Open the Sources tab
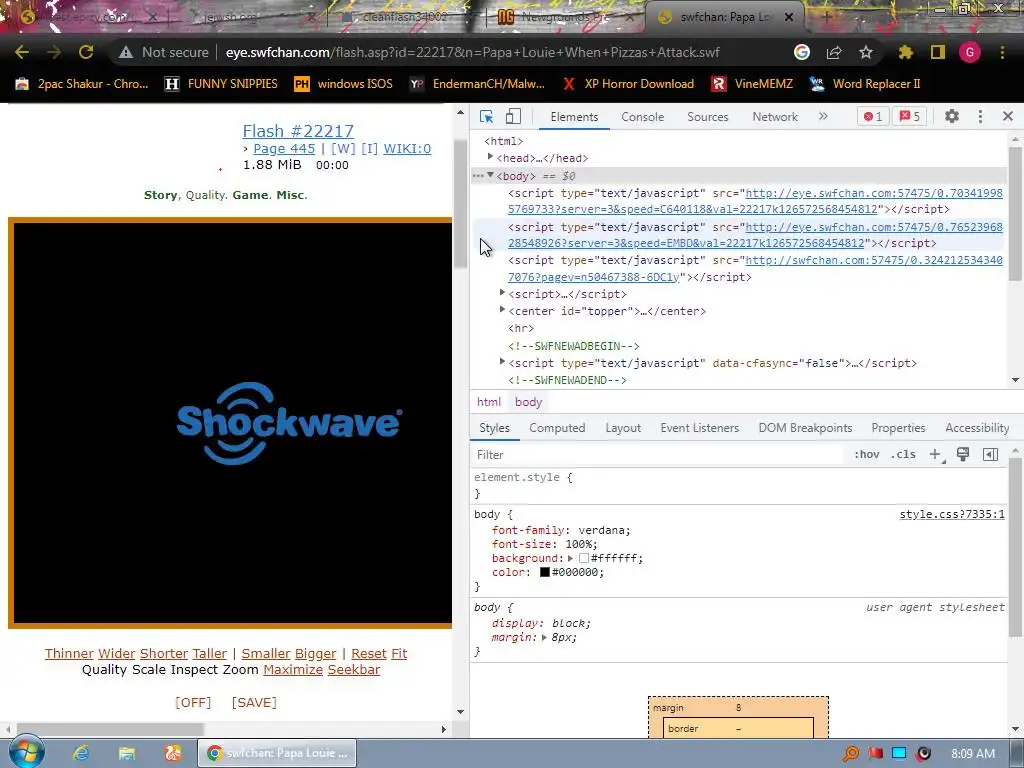 click(707, 116)
